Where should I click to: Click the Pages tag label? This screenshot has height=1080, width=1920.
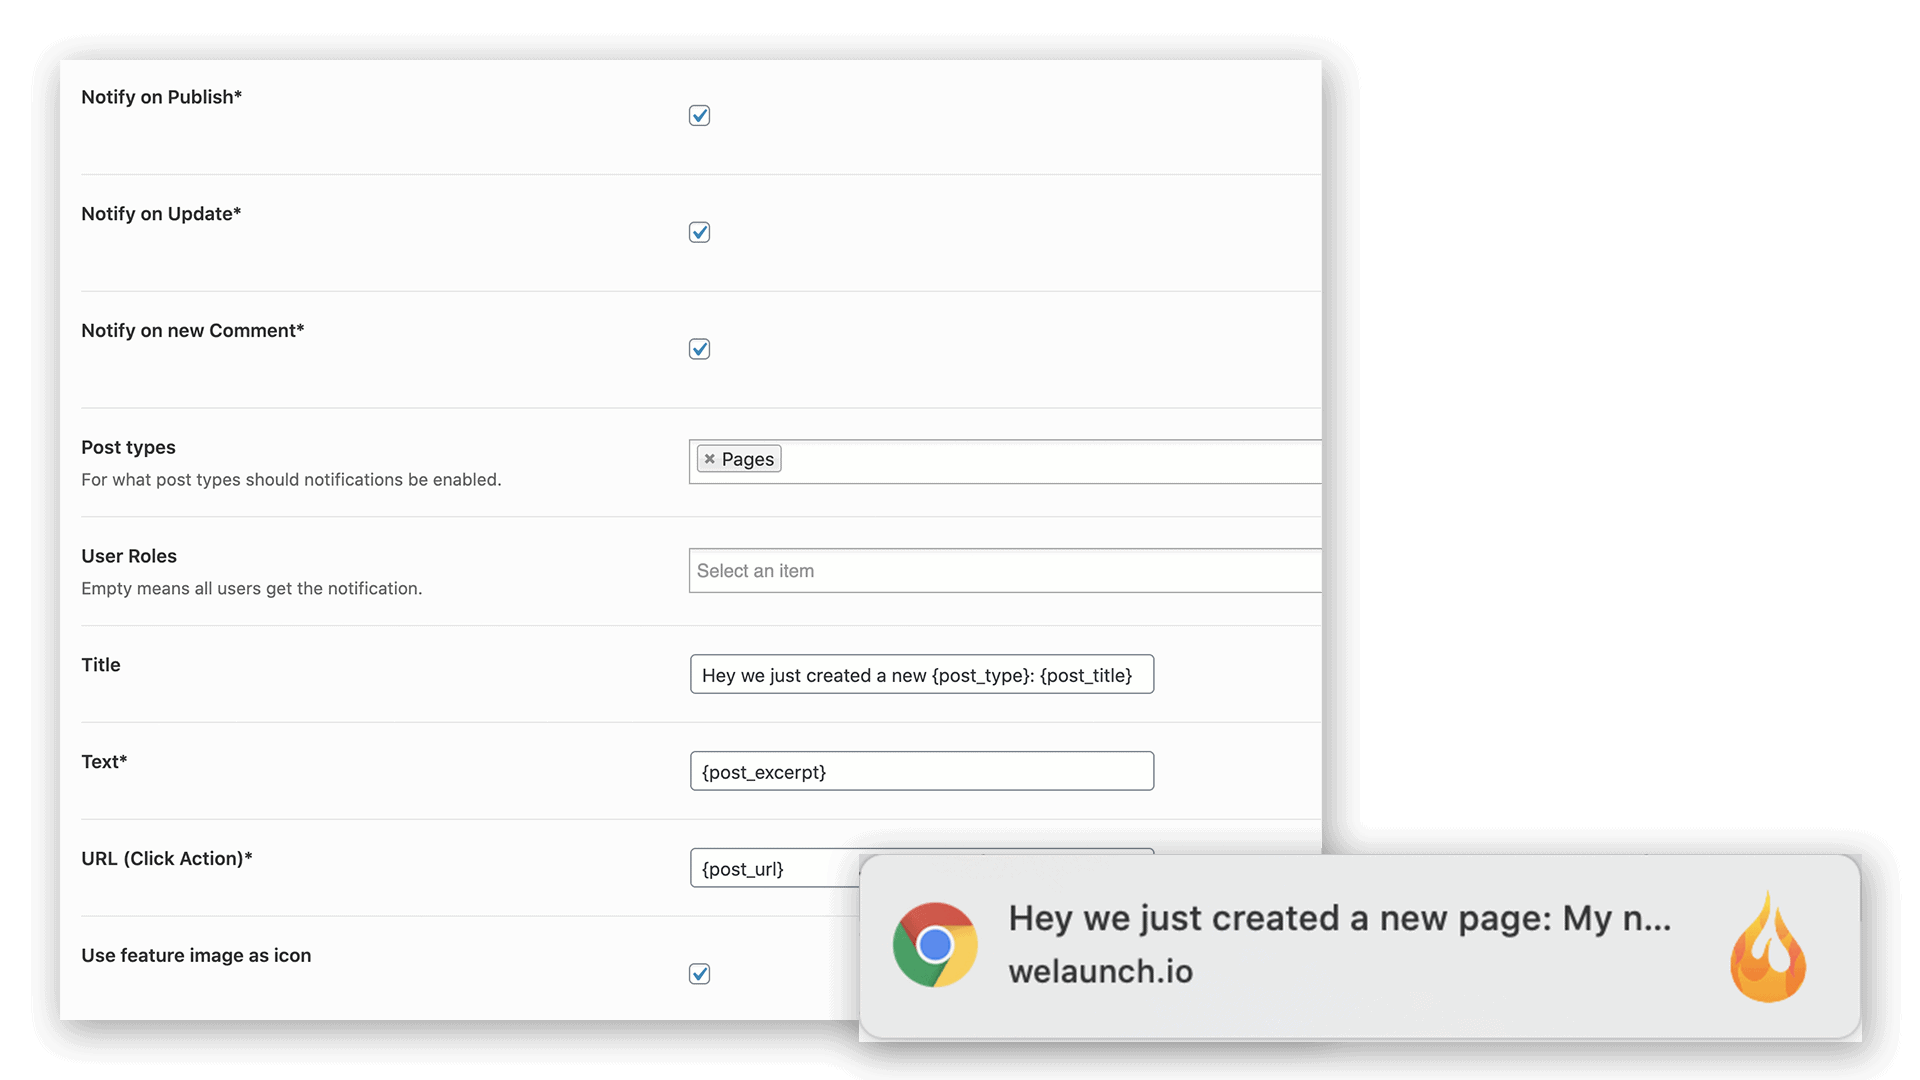[x=748, y=458]
